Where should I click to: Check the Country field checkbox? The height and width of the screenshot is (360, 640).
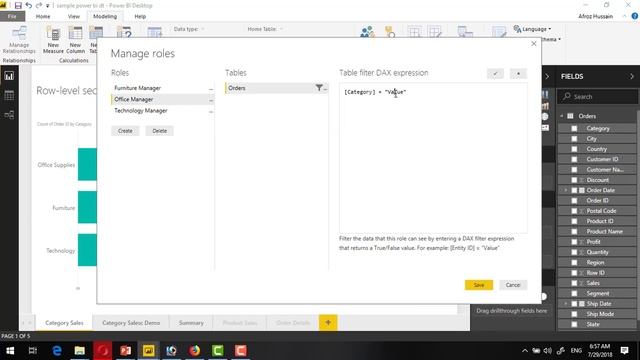click(x=574, y=149)
